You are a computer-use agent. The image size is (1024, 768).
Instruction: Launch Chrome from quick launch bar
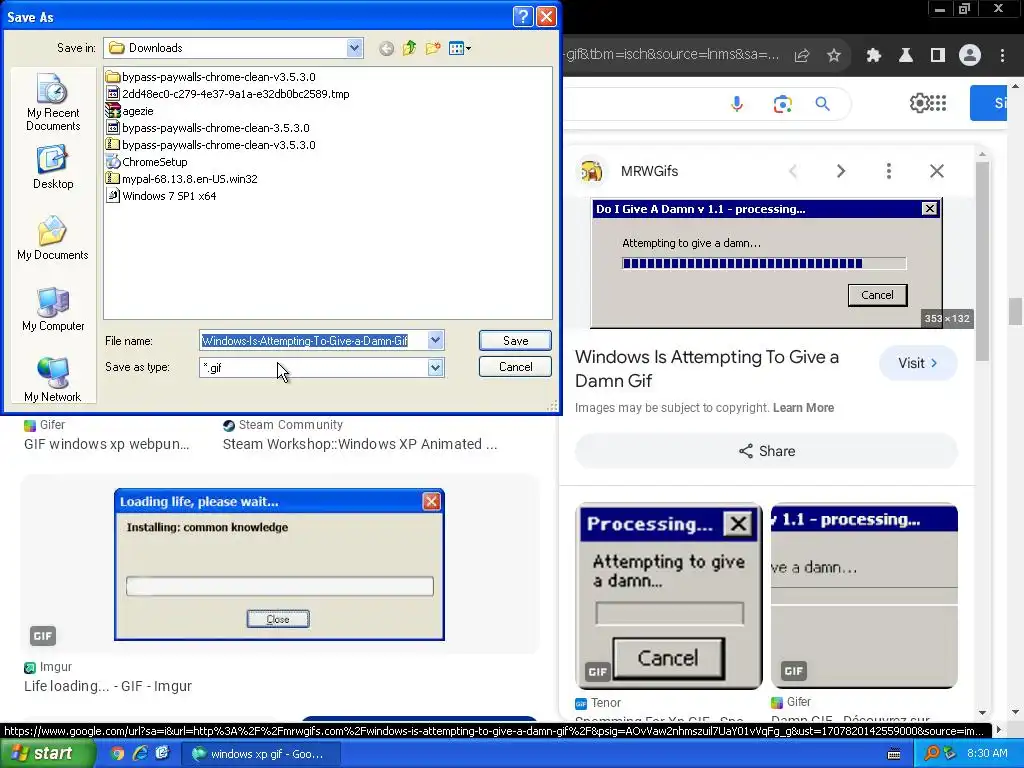pos(117,754)
